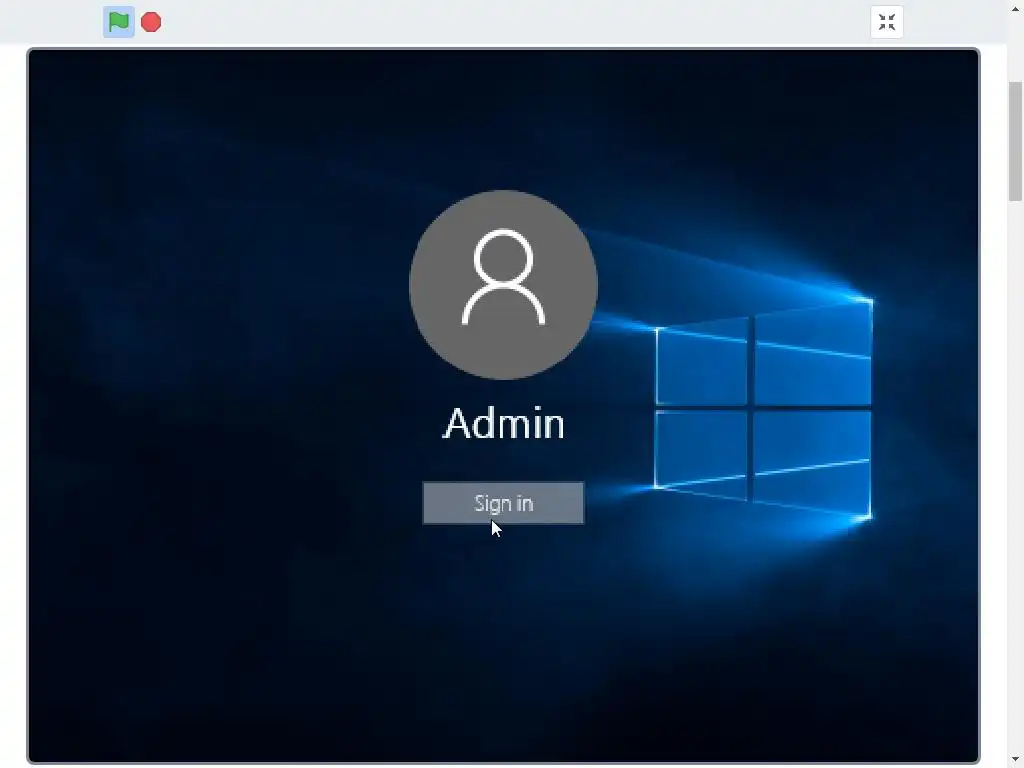Exit full screen with the shrink arrows icon
1024x768 pixels.
click(886, 22)
